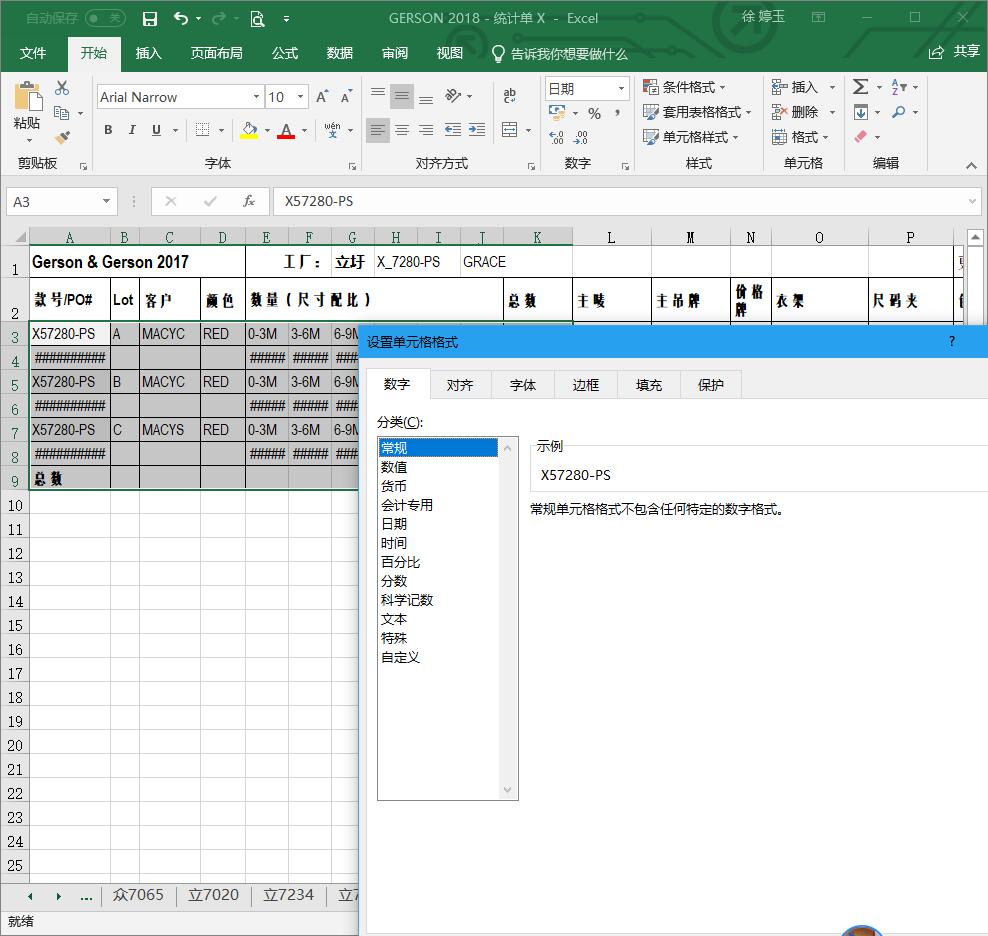Toggle Underline formatting
This screenshot has height=936, width=988.
coord(156,130)
